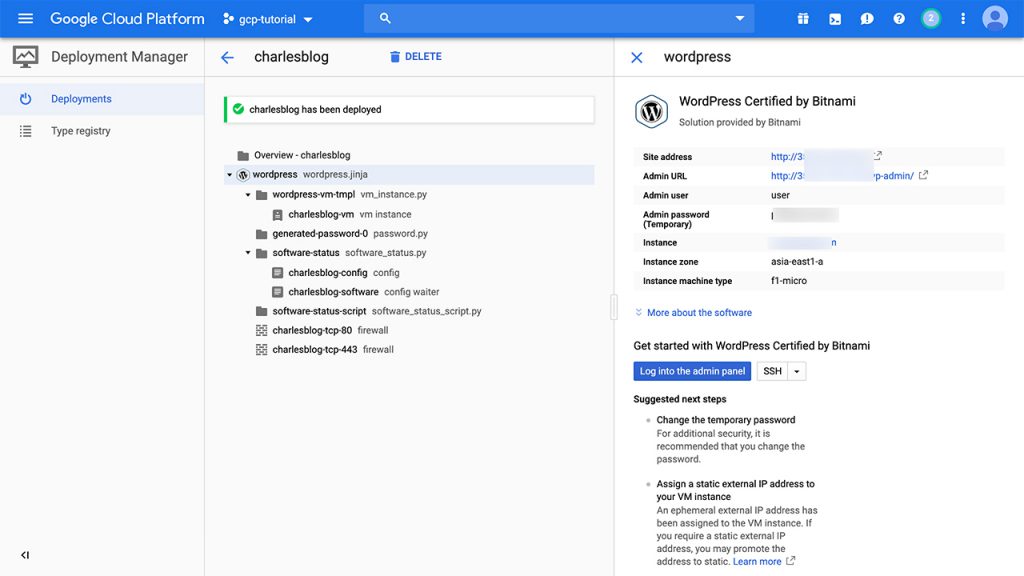Select software-status-script tree row

point(409,311)
